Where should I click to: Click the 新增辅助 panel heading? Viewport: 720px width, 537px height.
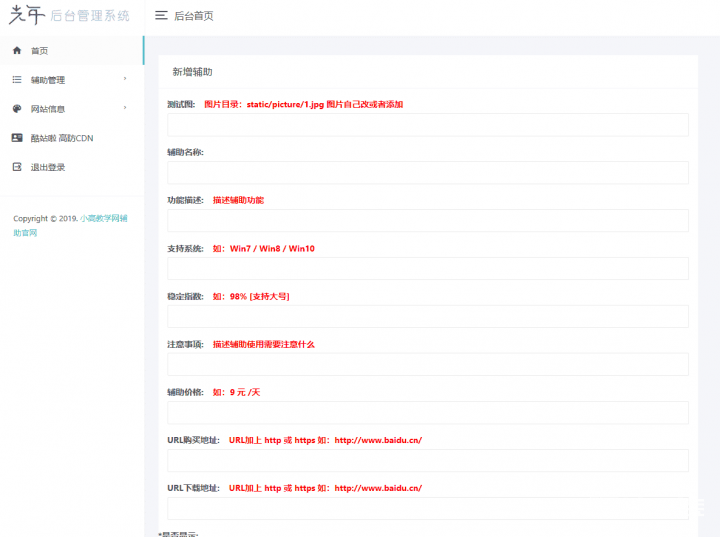tap(192, 72)
